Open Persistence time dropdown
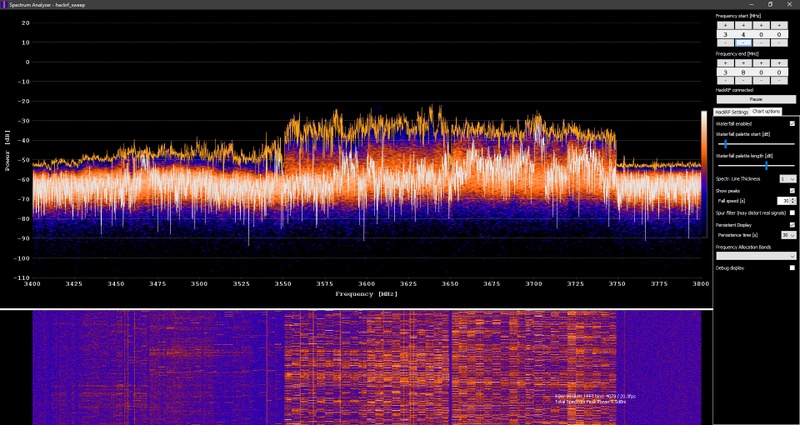This screenshot has height=425, width=800. coord(788,235)
